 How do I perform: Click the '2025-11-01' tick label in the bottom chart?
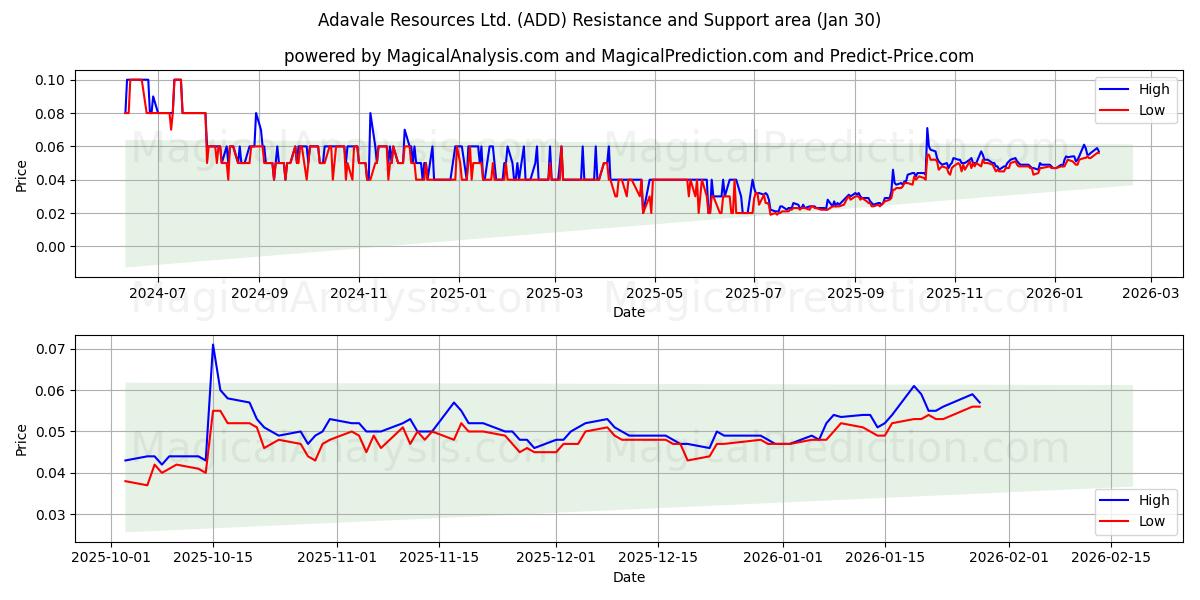click(x=339, y=557)
